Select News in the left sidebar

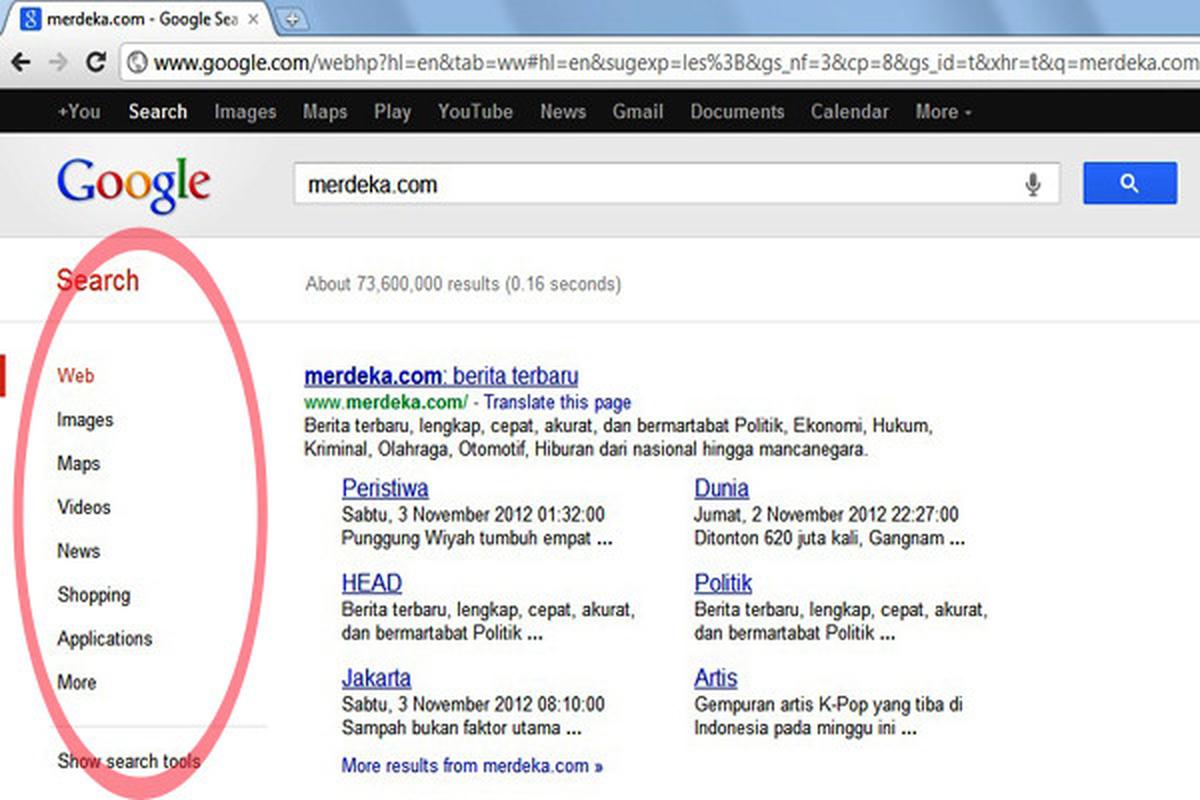click(78, 551)
